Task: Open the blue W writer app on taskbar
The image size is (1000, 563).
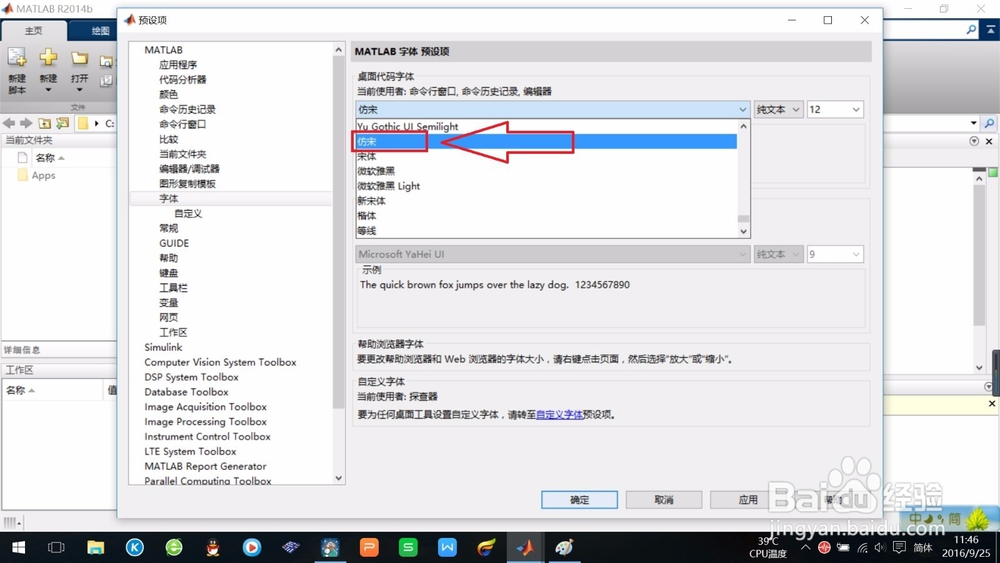Action: tap(447, 548)
